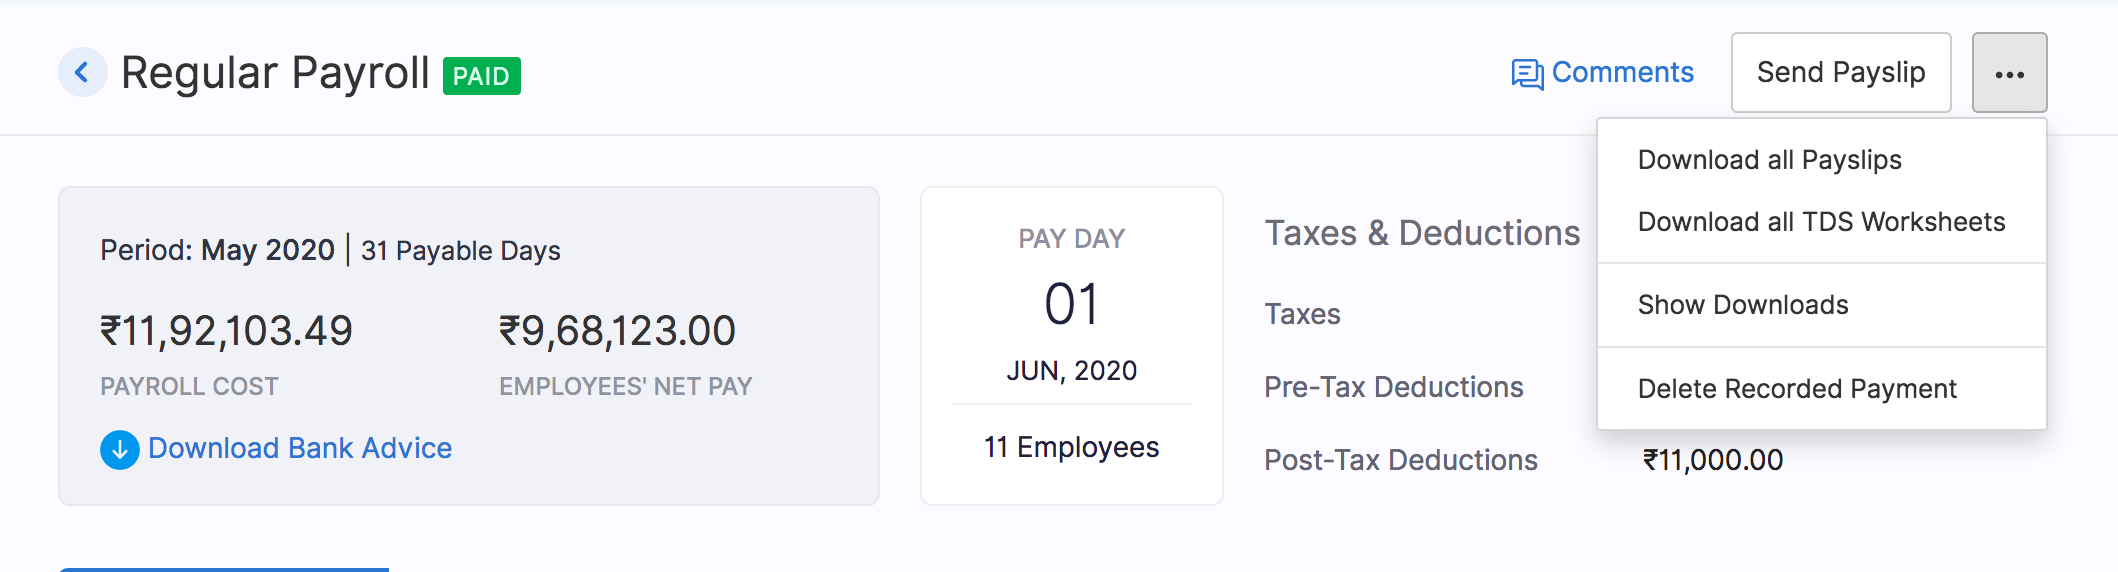
Task: Click the pay day date 01
Action: point(1071,304)
